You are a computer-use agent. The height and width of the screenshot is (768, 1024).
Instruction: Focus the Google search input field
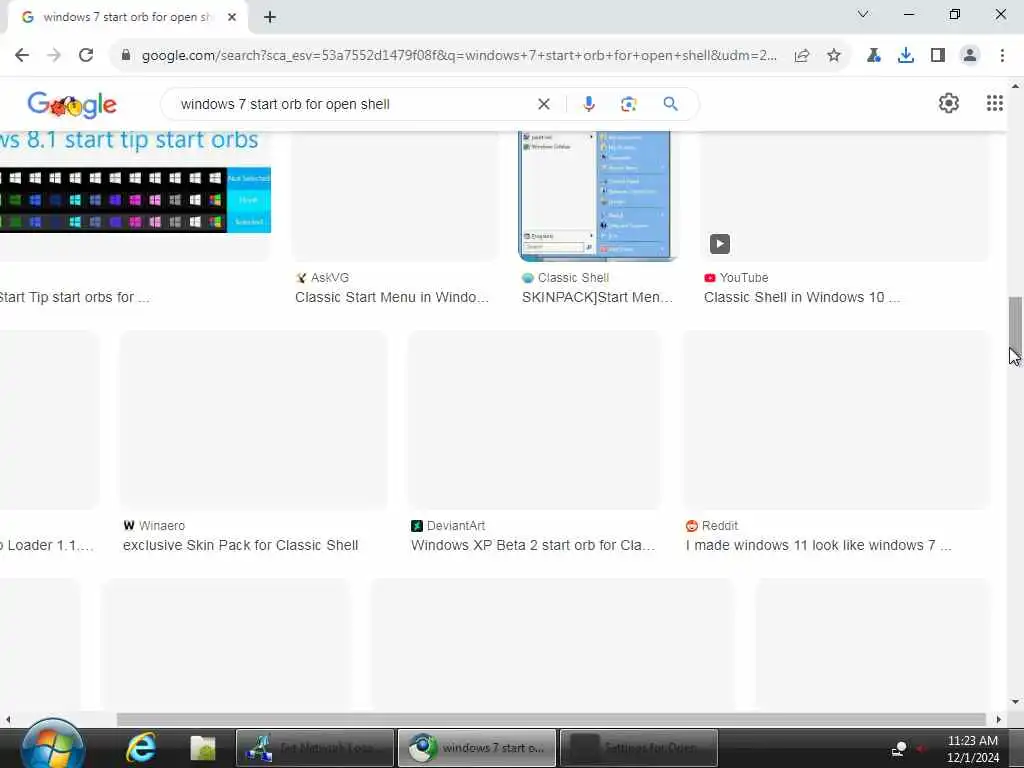pyautogui.click(x=353, y=104)
